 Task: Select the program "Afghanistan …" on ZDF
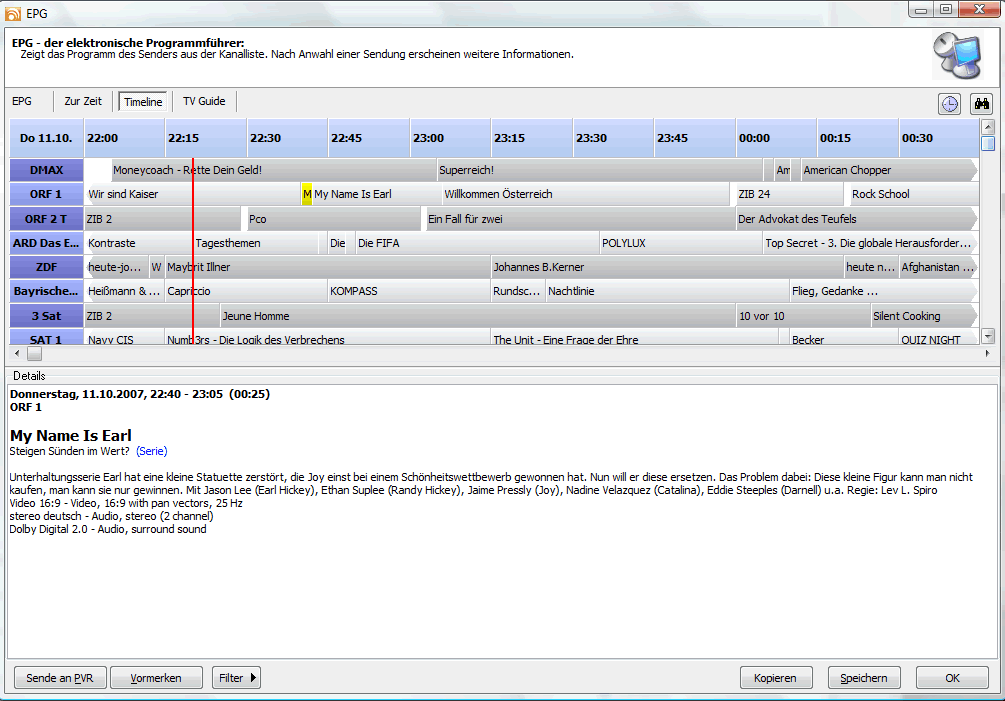point(938,267)
